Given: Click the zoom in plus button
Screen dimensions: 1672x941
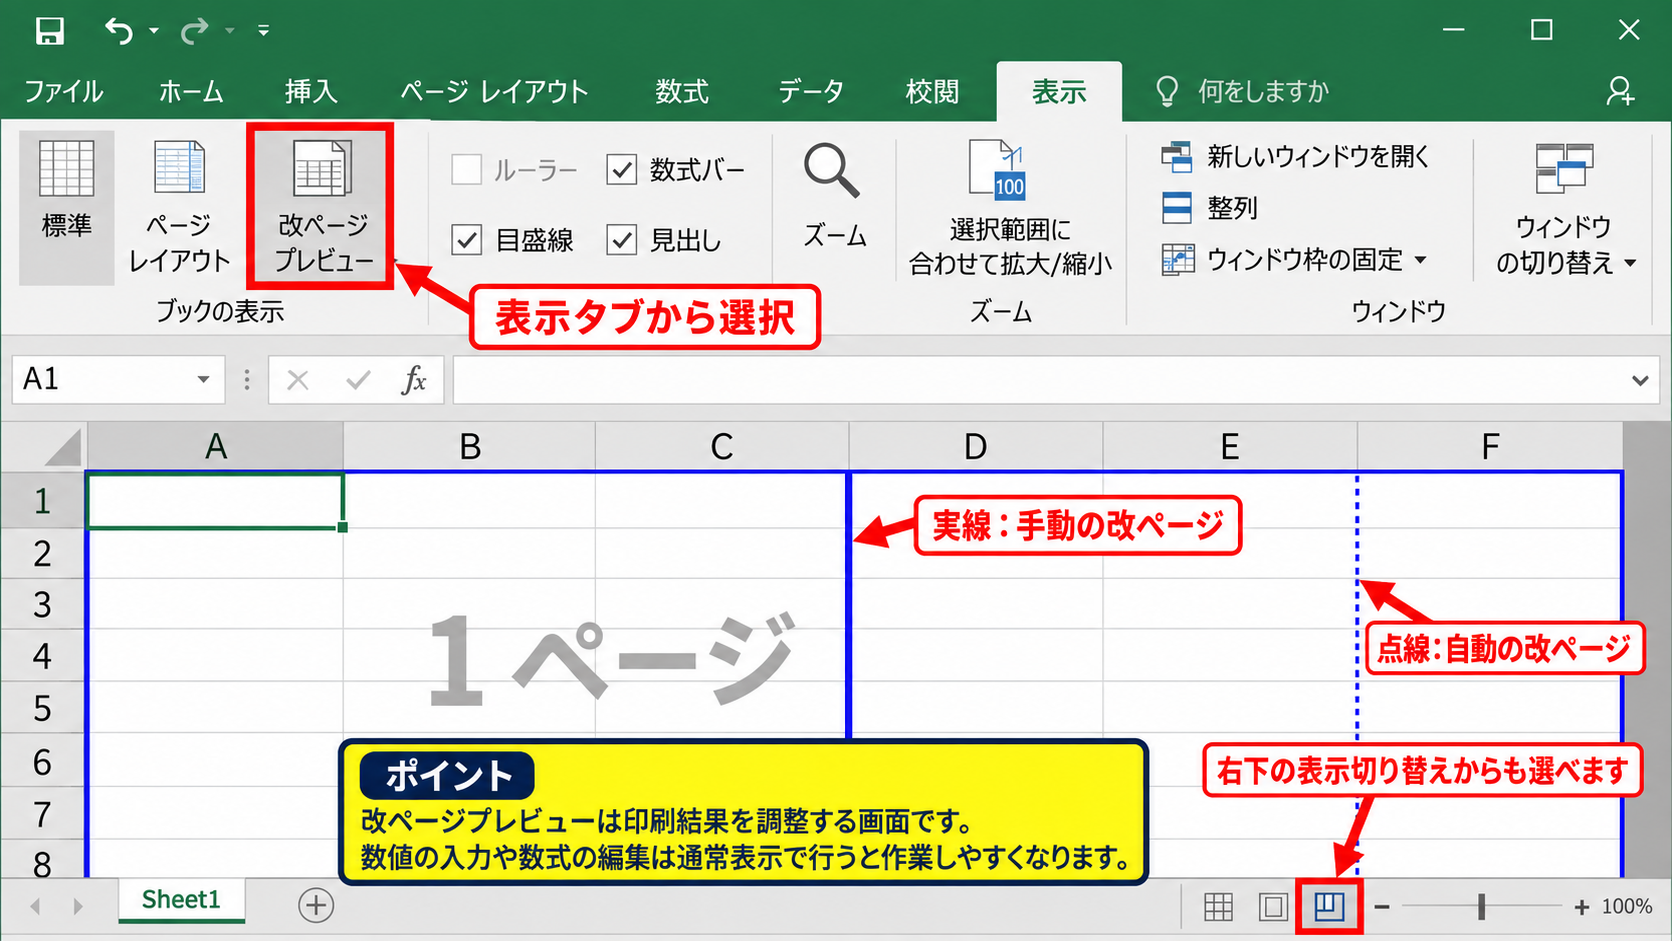Looking at the screenshot, I should point(1581,907).
